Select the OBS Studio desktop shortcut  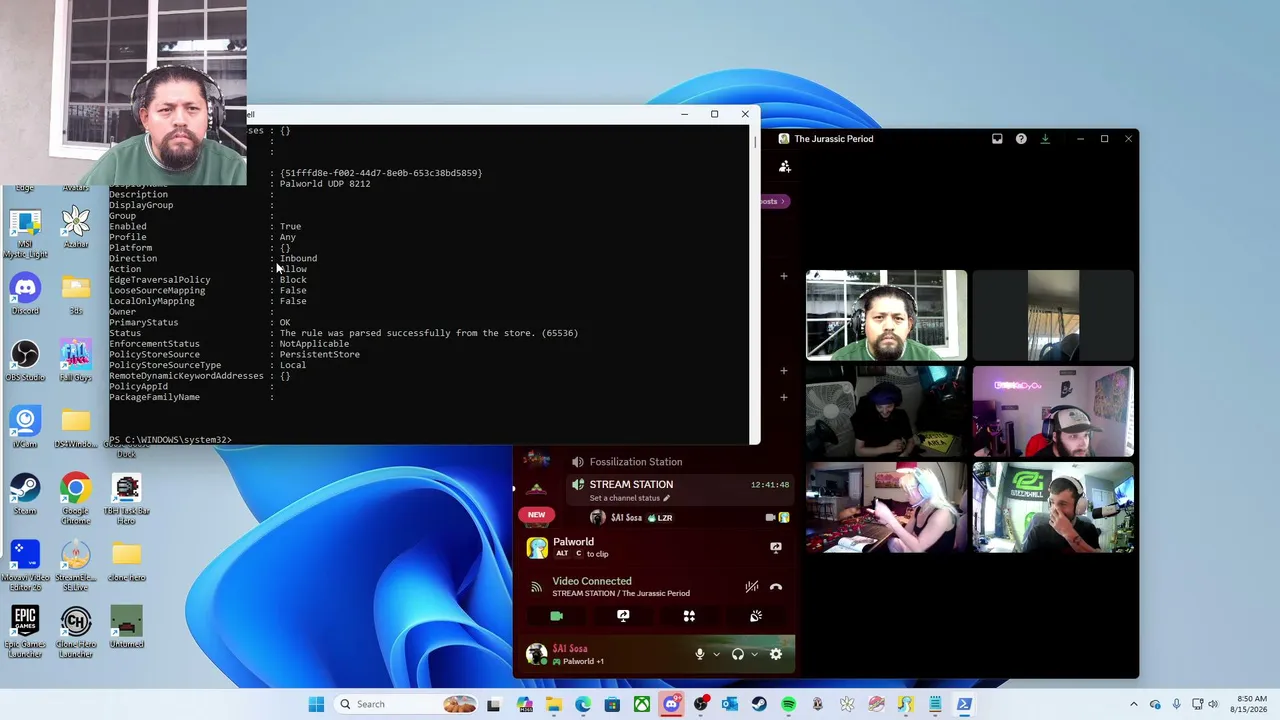click(x=25, y=361)
